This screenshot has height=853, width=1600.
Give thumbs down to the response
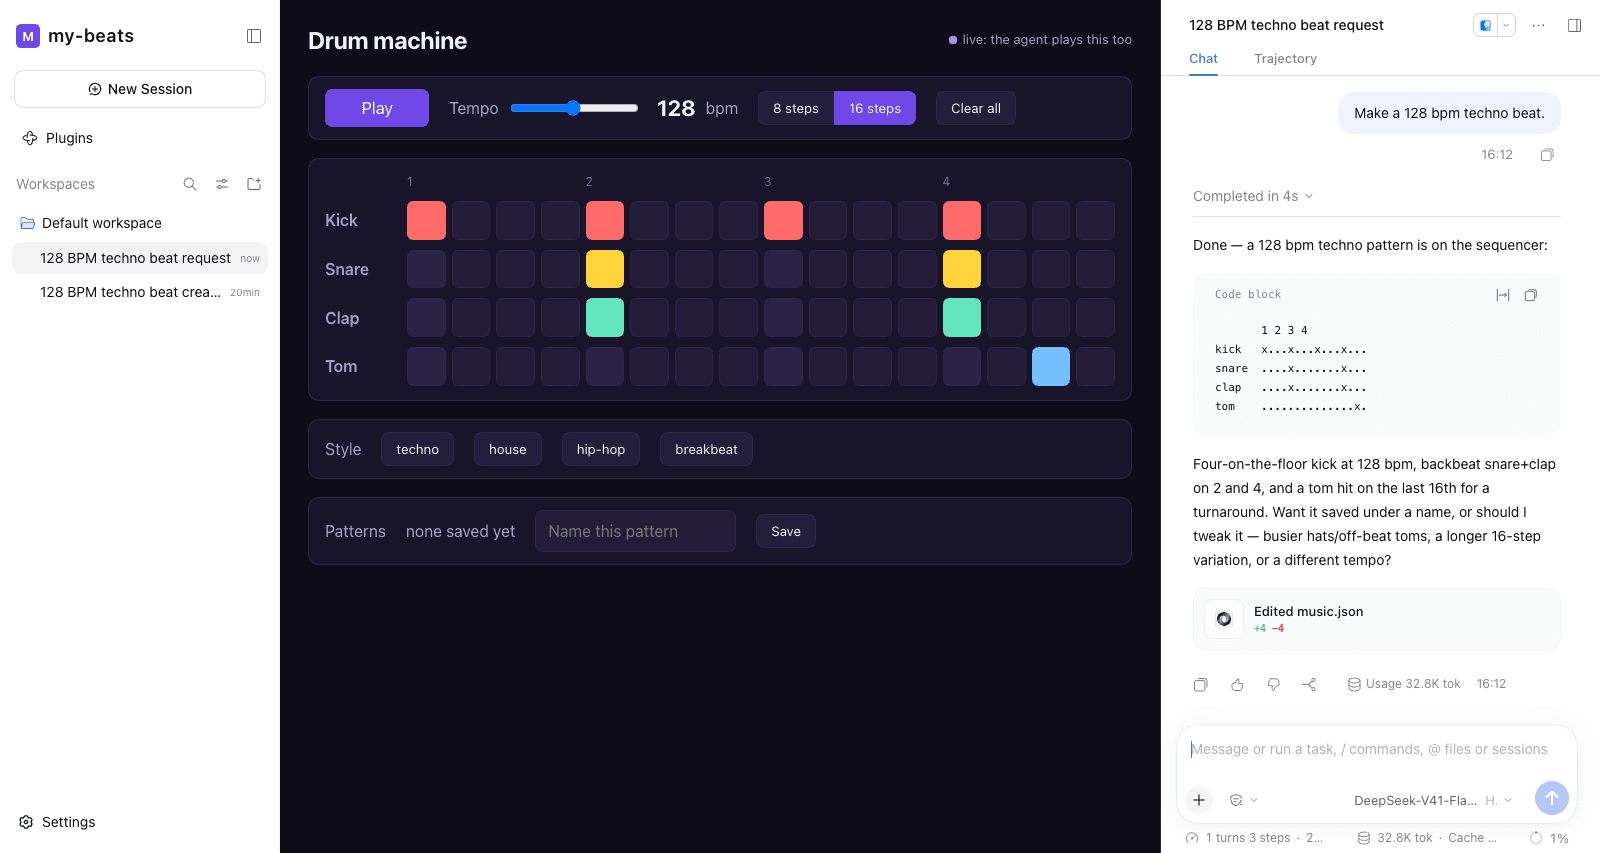coord(1273,684)
